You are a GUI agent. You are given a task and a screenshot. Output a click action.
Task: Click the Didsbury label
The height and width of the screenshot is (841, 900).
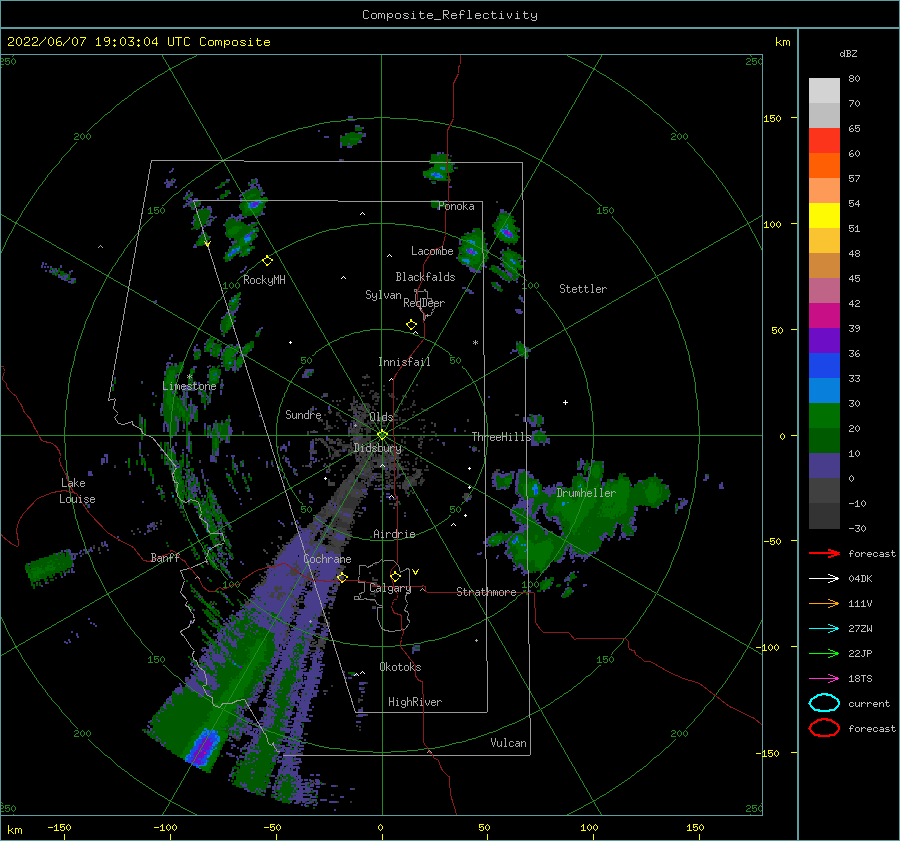pos(378,448)
